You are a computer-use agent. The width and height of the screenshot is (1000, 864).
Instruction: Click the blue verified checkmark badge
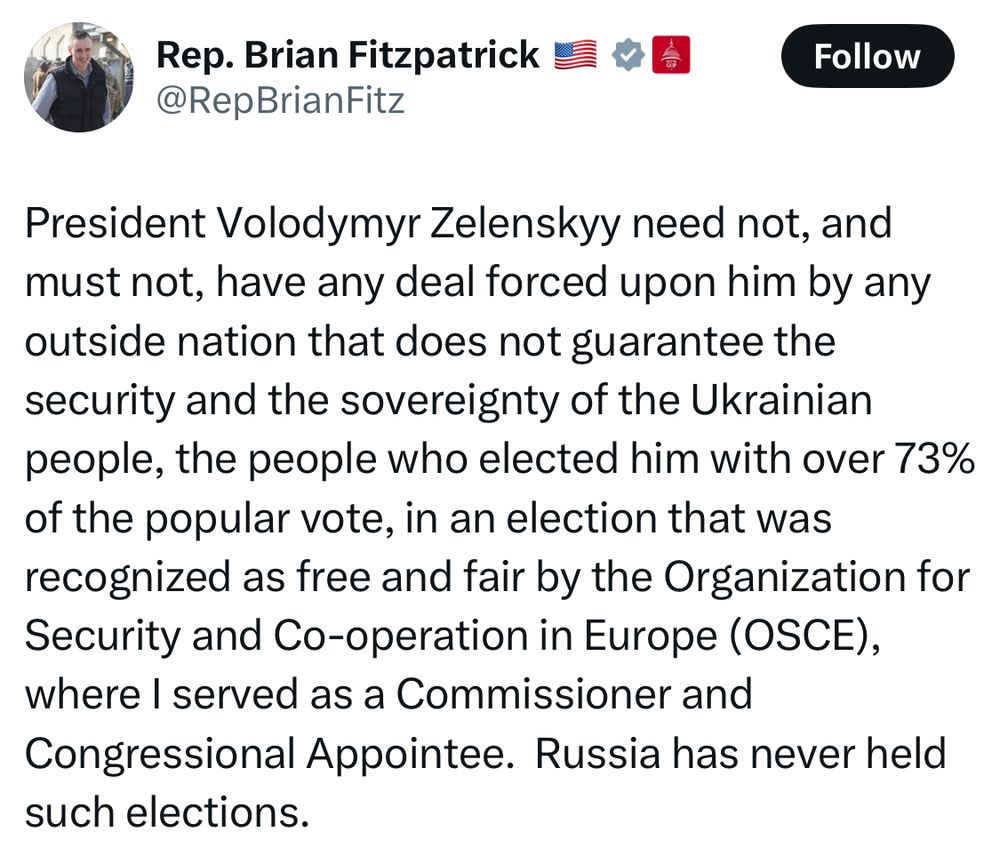pos(626,56)
